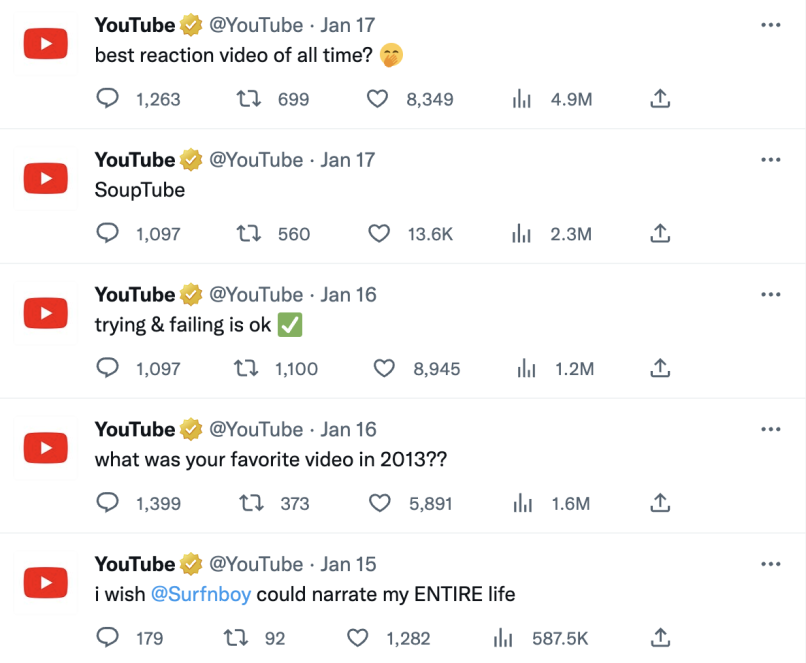This screenshot has height=663, width=806.
Task: Like the "SoupTube" tweet
Action: (x=379, y=234)
